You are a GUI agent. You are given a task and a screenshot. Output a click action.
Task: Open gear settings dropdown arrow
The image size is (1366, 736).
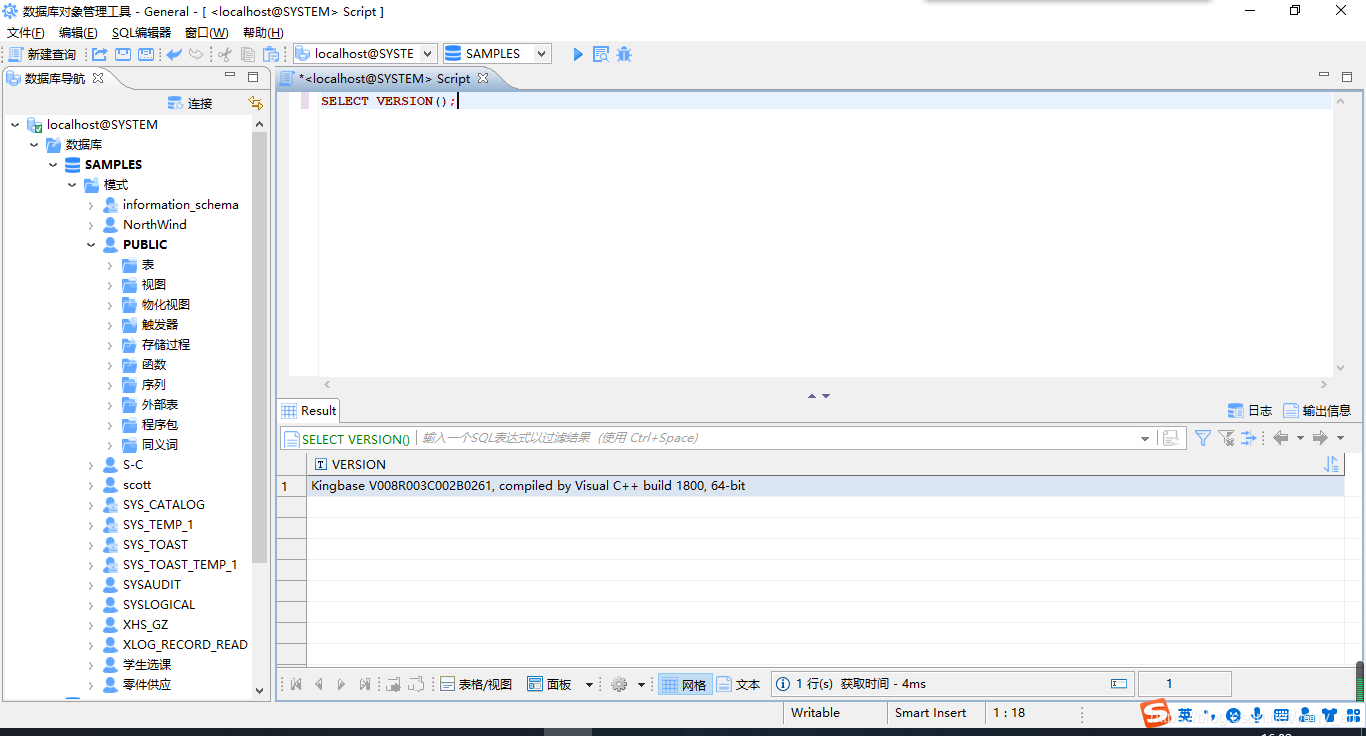(641, 685)
